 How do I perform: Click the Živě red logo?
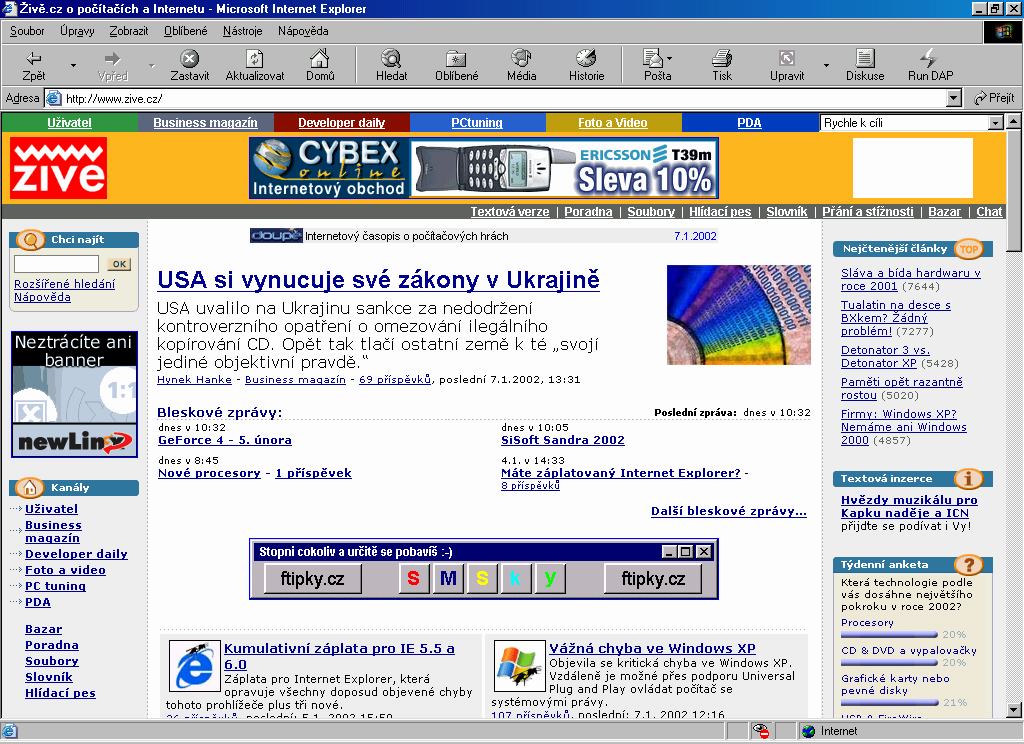tap(58, 168)
